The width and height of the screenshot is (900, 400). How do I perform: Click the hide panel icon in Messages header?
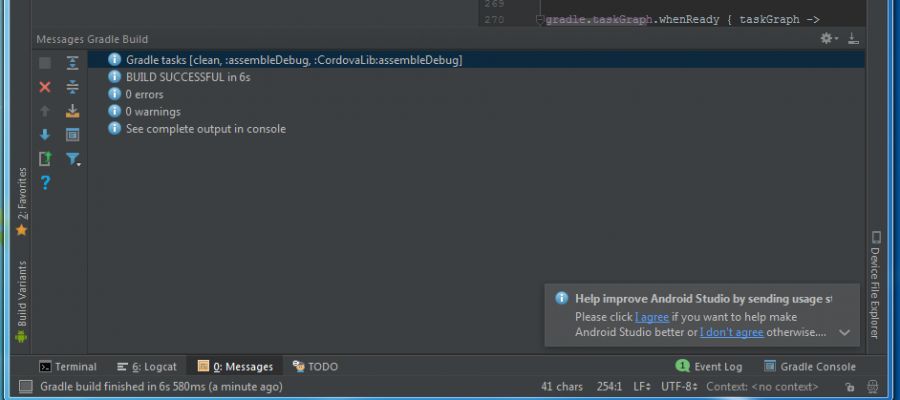(853, 39)
